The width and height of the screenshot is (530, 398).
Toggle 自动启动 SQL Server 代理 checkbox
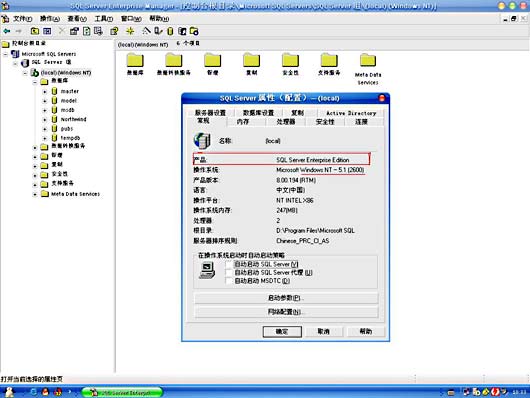[x=229, y=273]
